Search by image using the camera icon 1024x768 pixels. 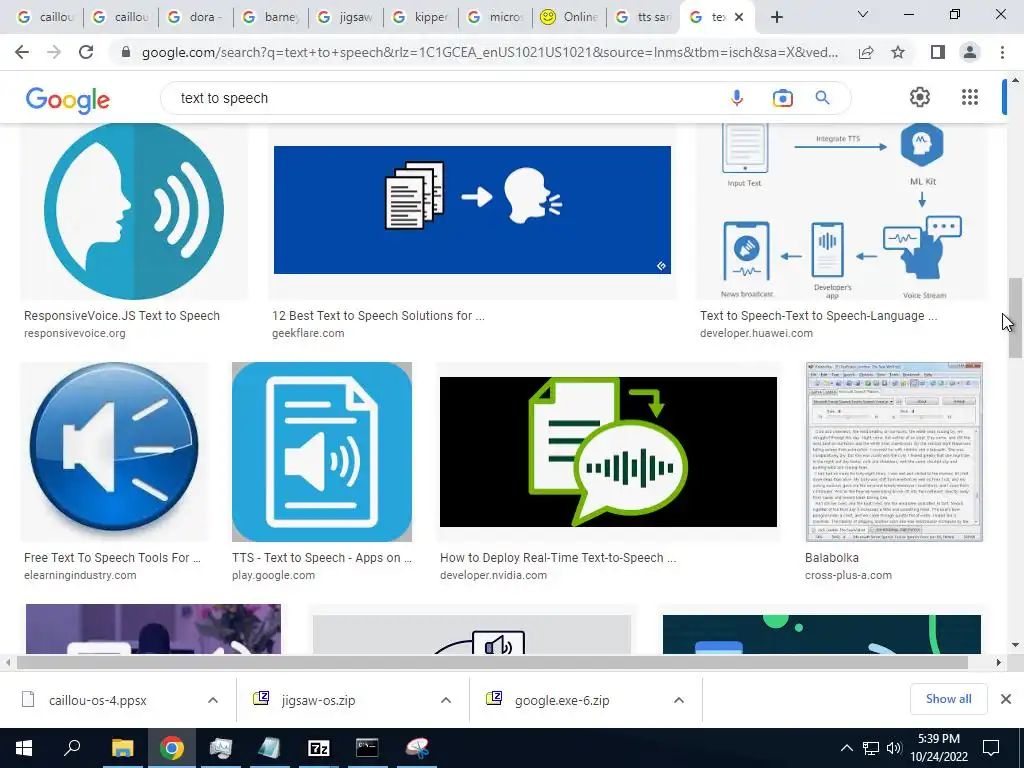[782, 98]
